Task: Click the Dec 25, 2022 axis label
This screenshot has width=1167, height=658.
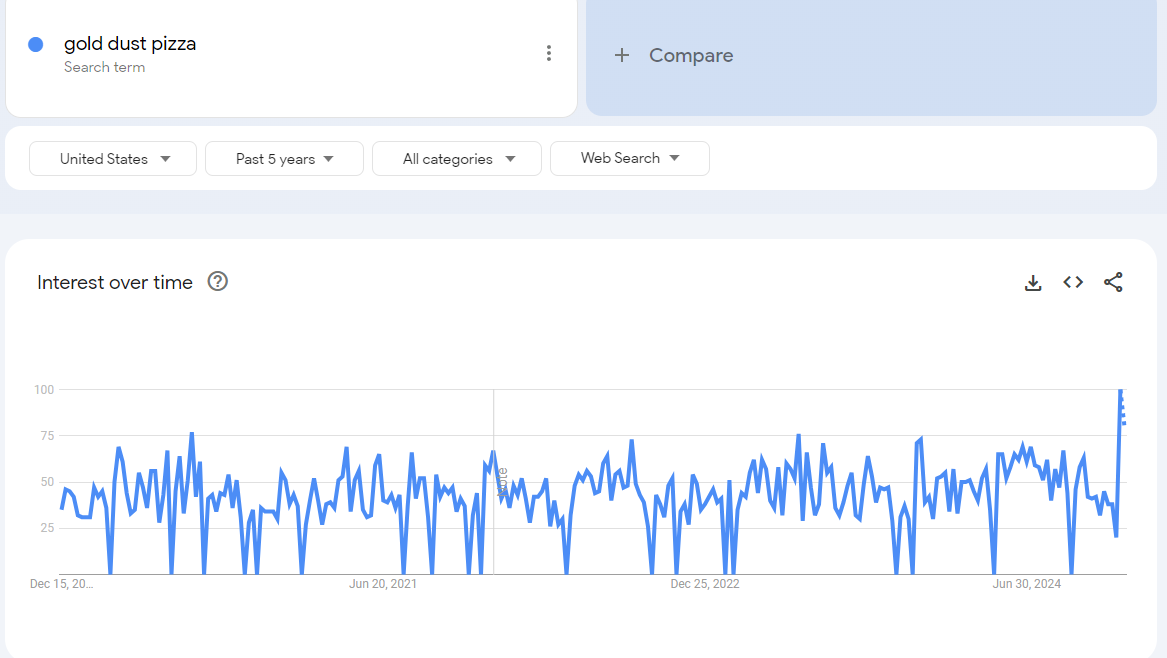Action: click(x=705, y=584)
